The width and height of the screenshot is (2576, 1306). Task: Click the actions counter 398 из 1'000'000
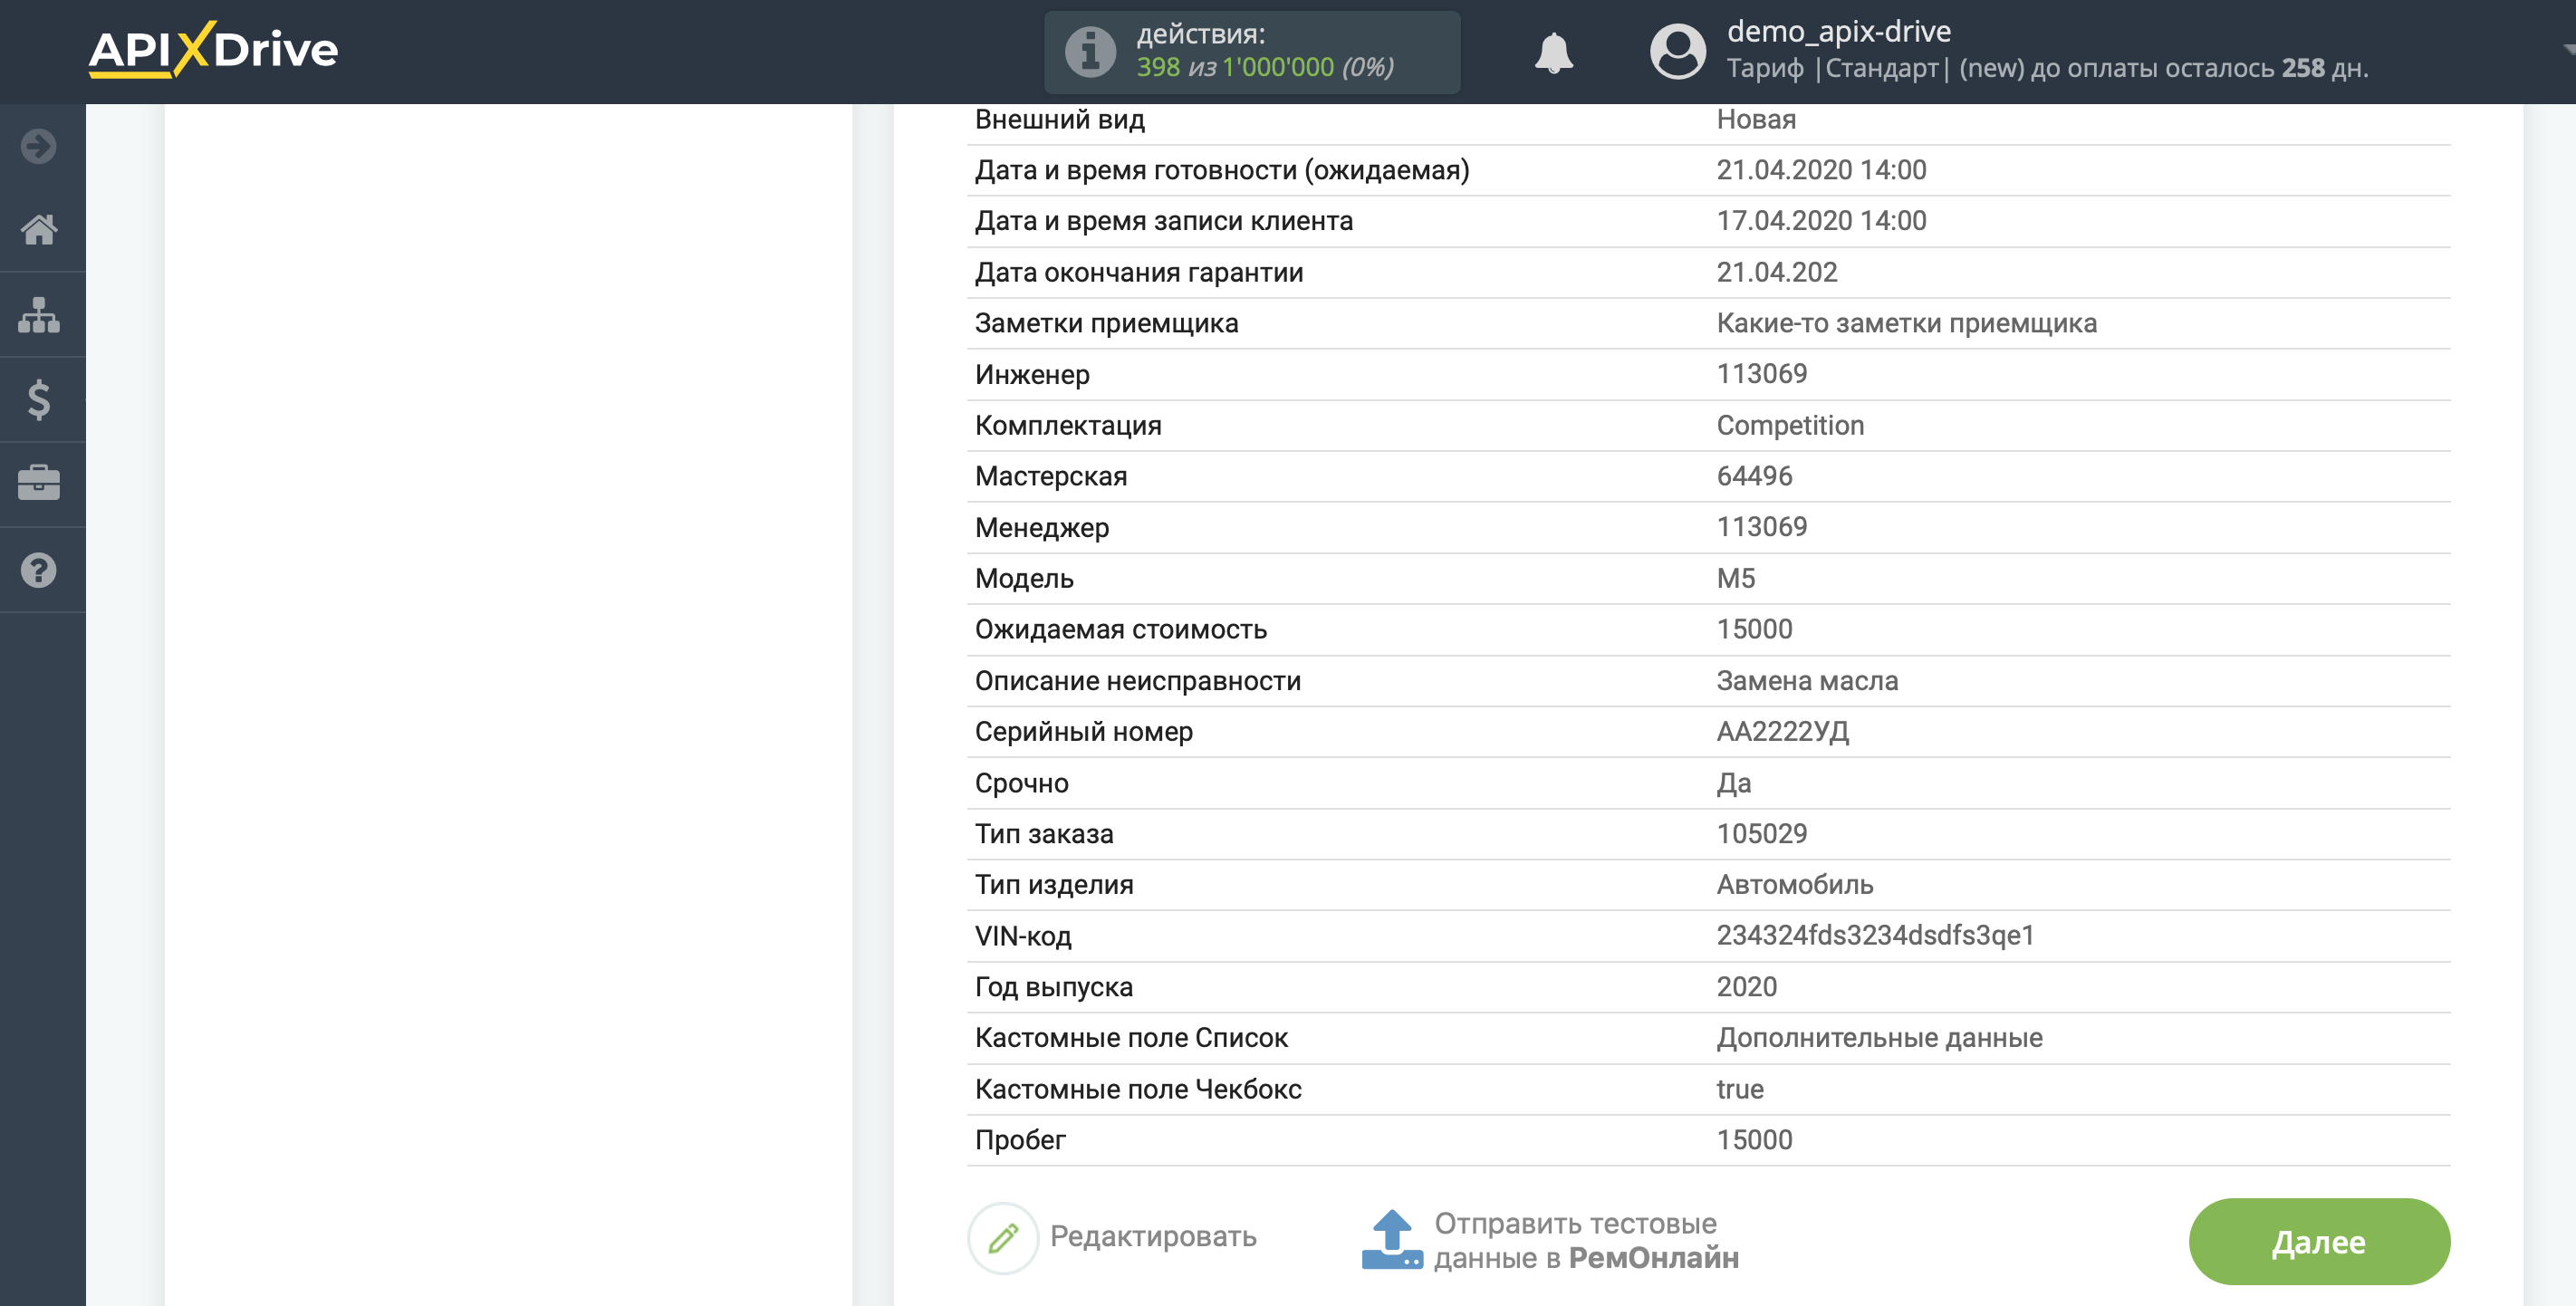(x=1265, y=67)
